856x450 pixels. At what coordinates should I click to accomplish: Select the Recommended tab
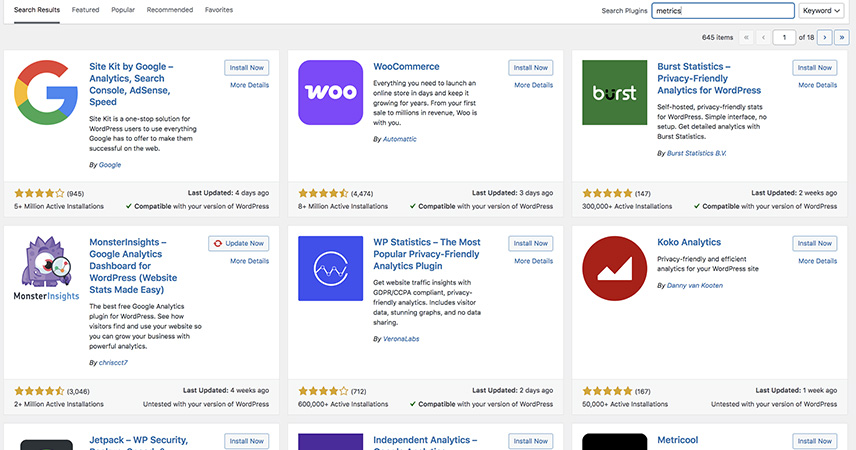click(170, 10)
